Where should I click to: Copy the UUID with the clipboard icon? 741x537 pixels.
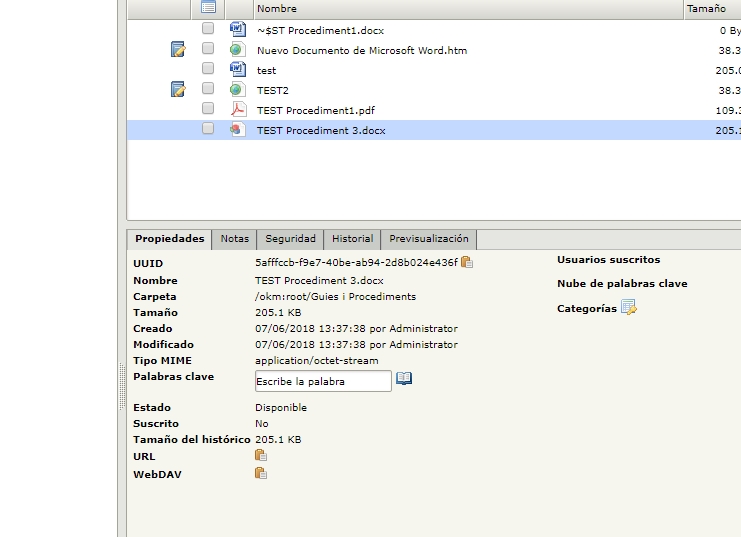tap(467, 262)
